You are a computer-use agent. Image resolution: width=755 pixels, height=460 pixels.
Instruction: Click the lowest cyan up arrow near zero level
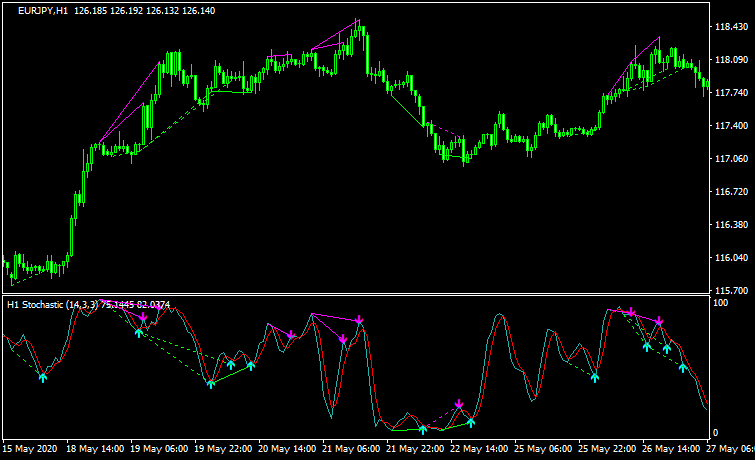click(423, 428)
